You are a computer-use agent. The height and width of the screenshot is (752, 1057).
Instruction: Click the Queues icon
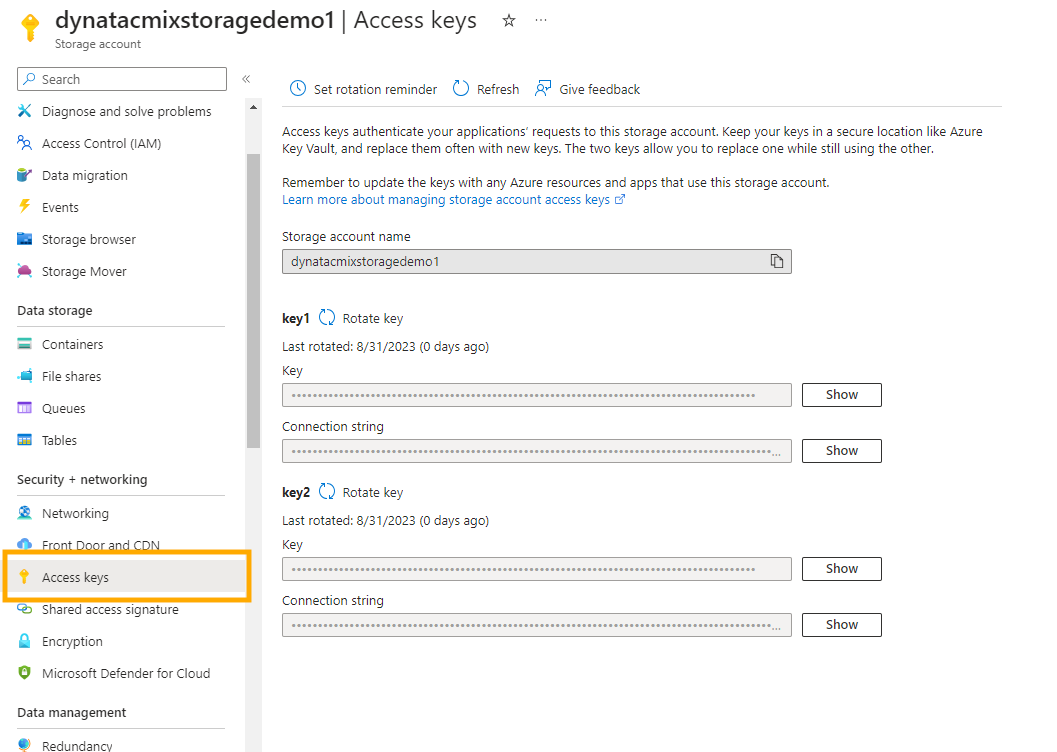[24, 408]
